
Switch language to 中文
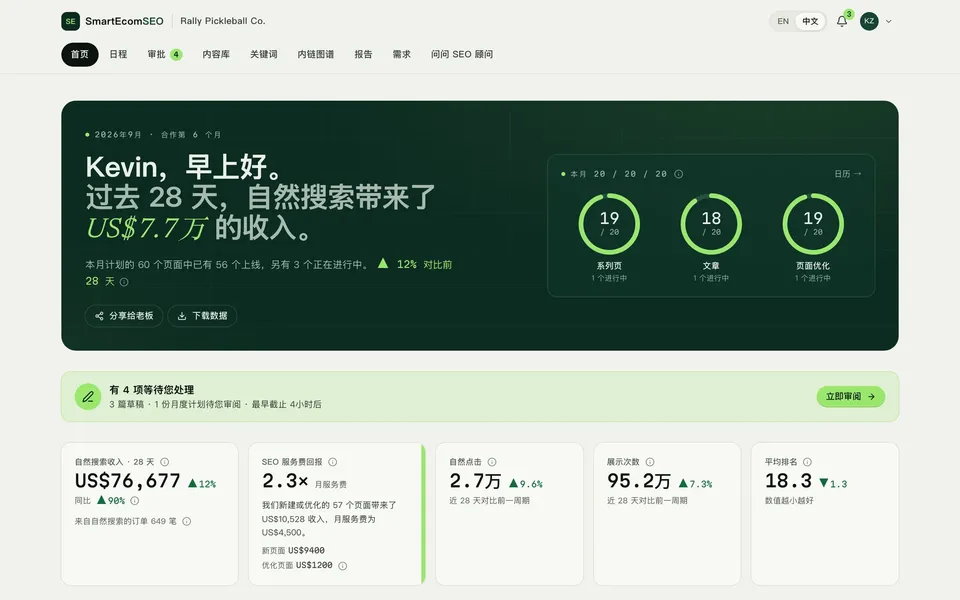point(810,21)
